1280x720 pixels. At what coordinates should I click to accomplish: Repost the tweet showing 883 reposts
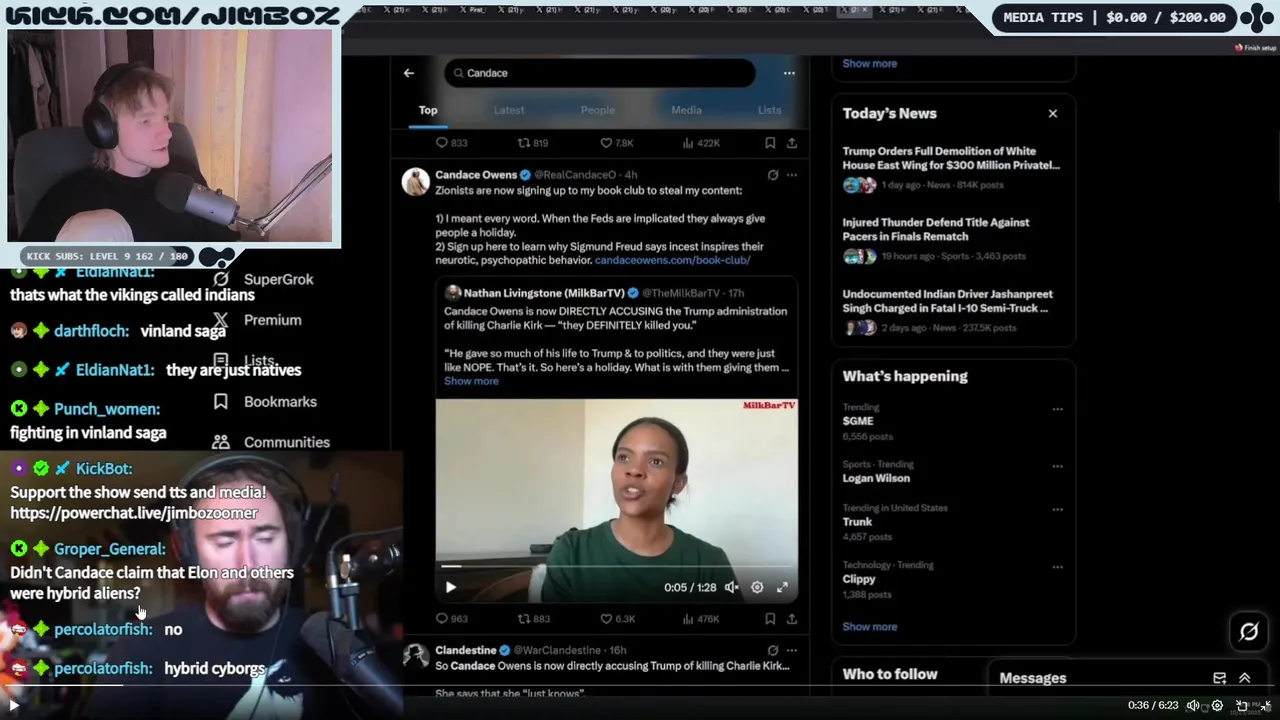(533, 619)
